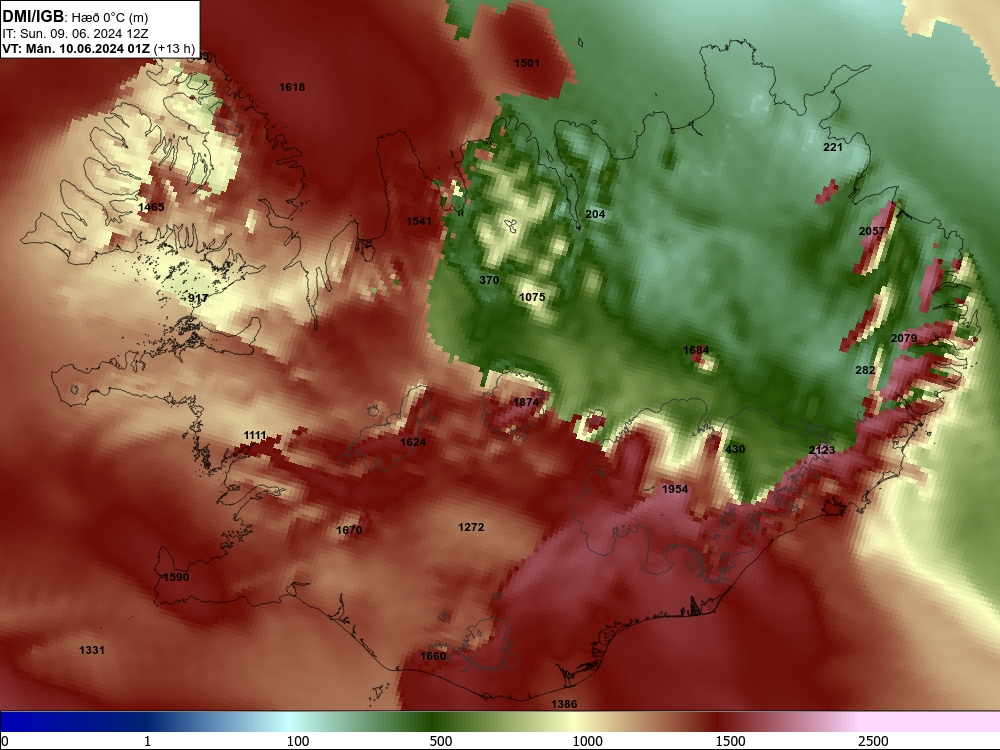Click the 1590 value label
The image size is (1000, 750).
pos(176,577)
